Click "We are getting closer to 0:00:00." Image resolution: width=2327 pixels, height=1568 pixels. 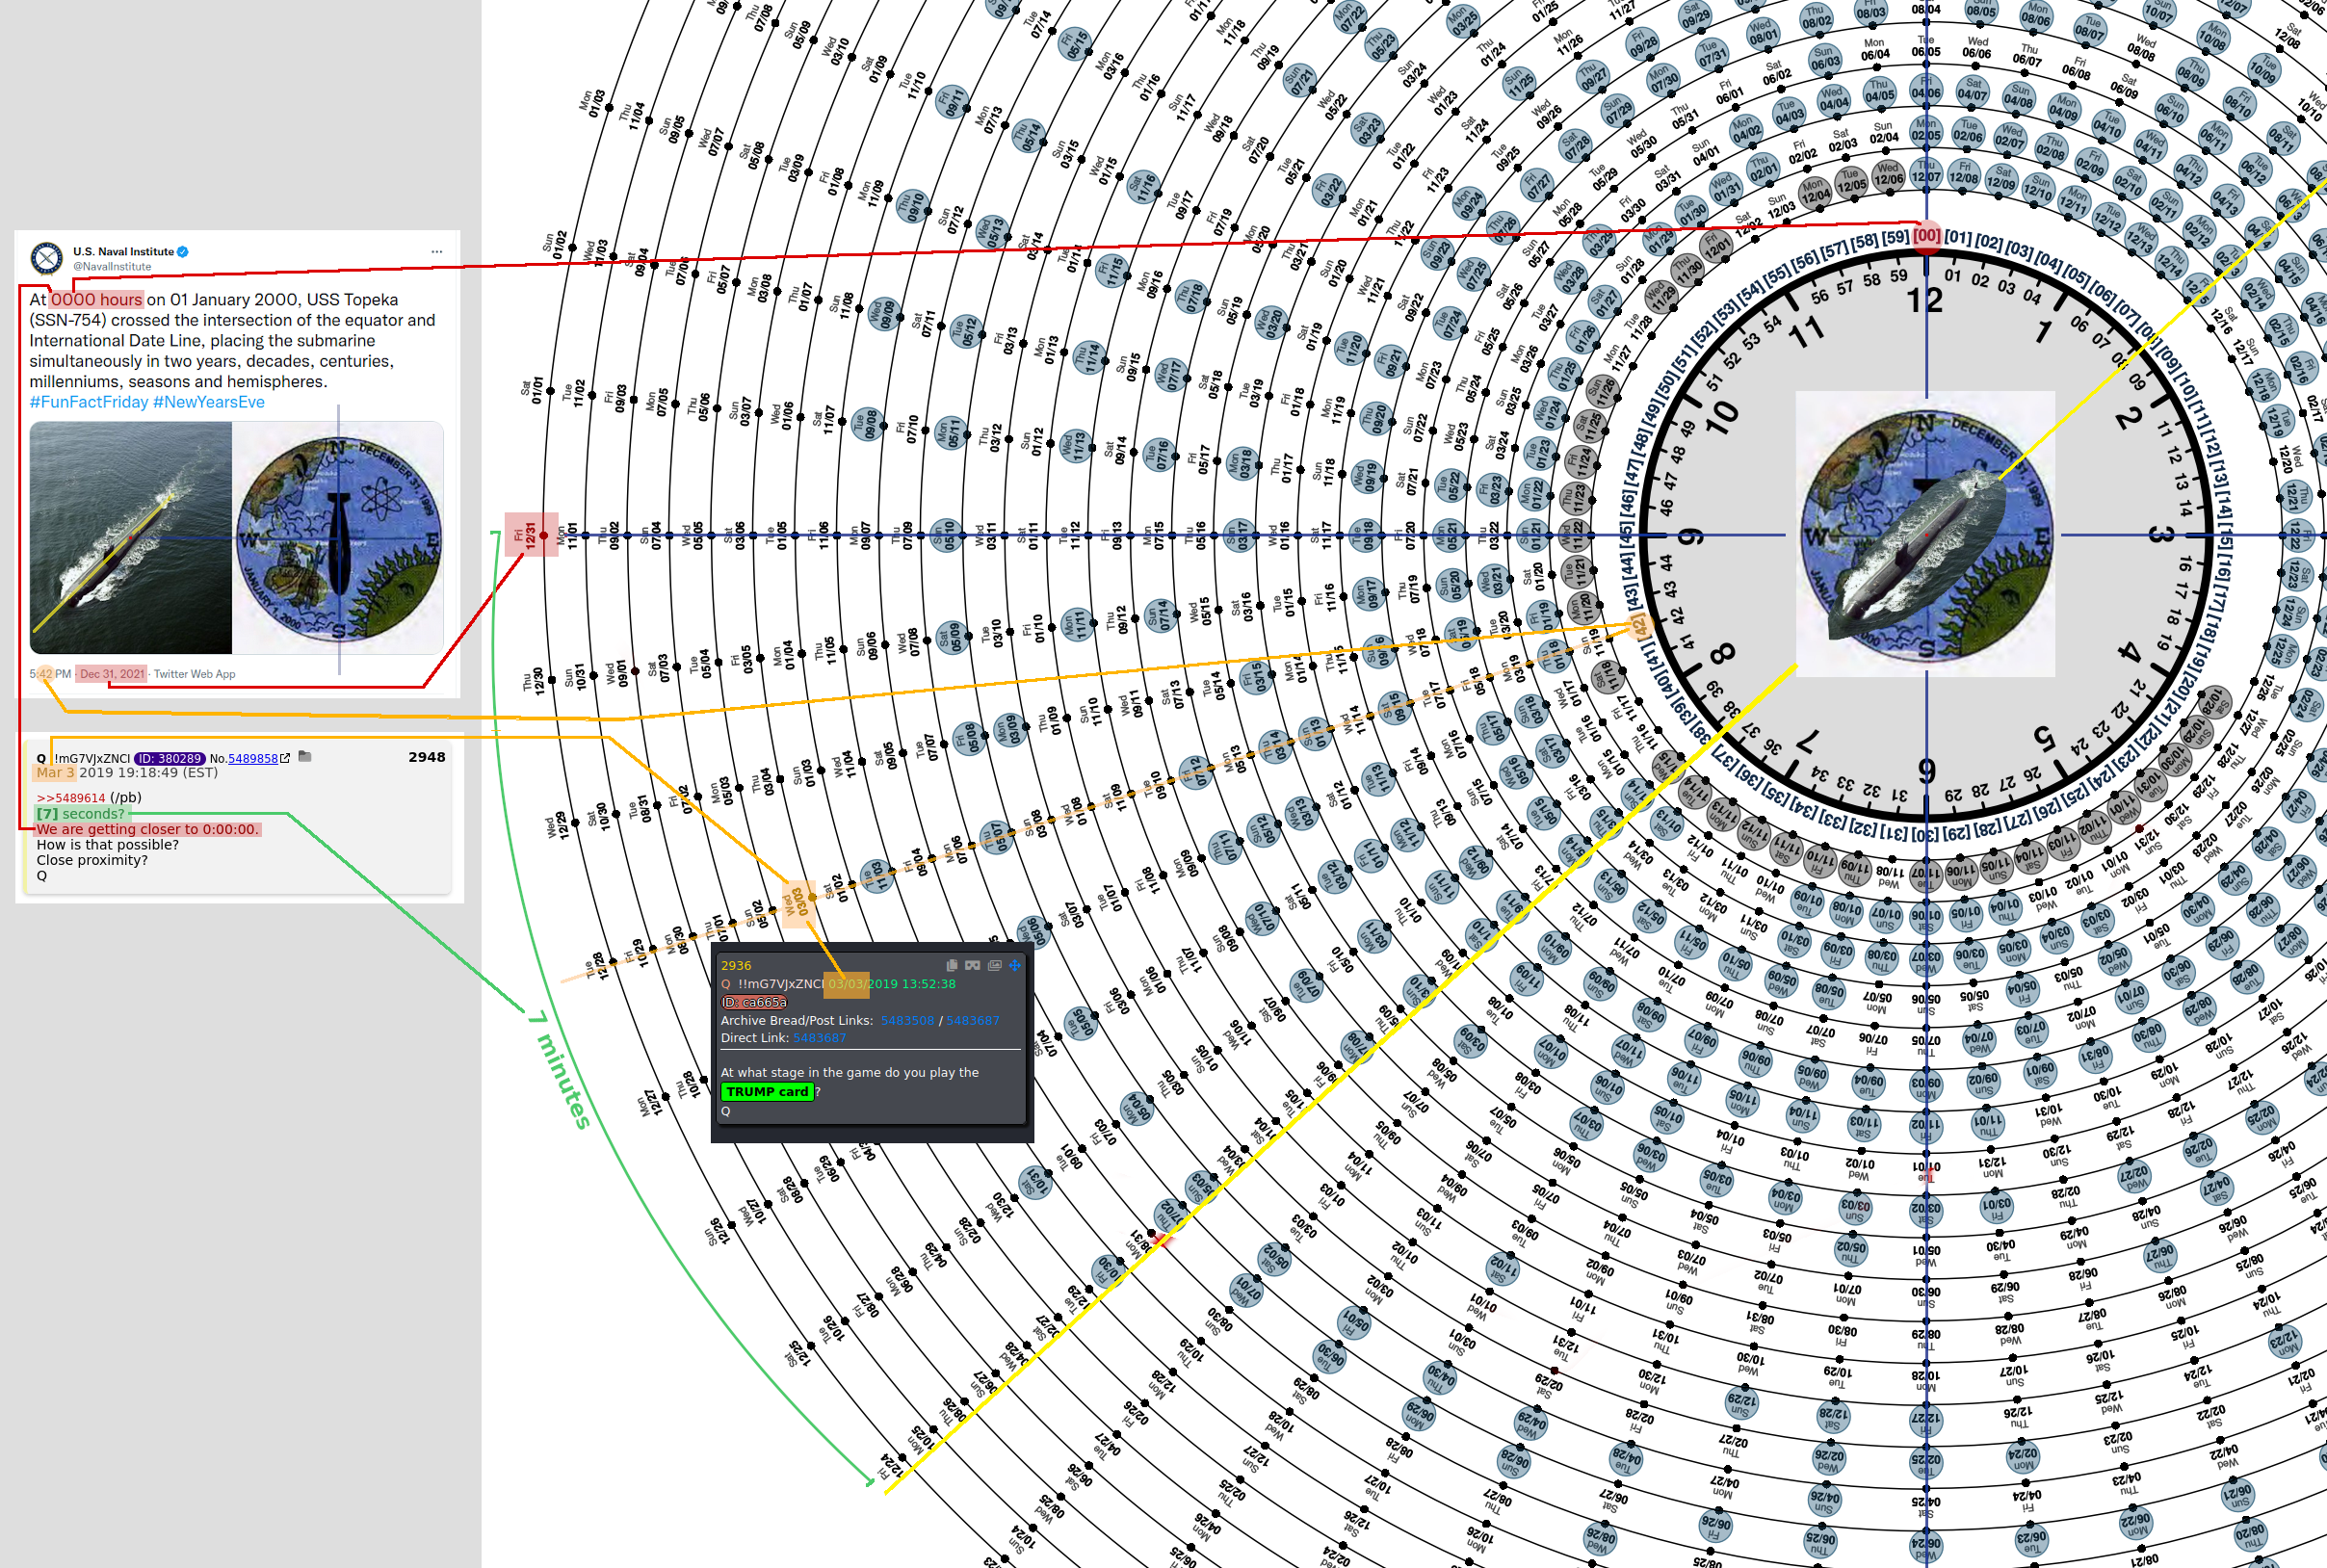pyautogui.click(x=148, y=829)
